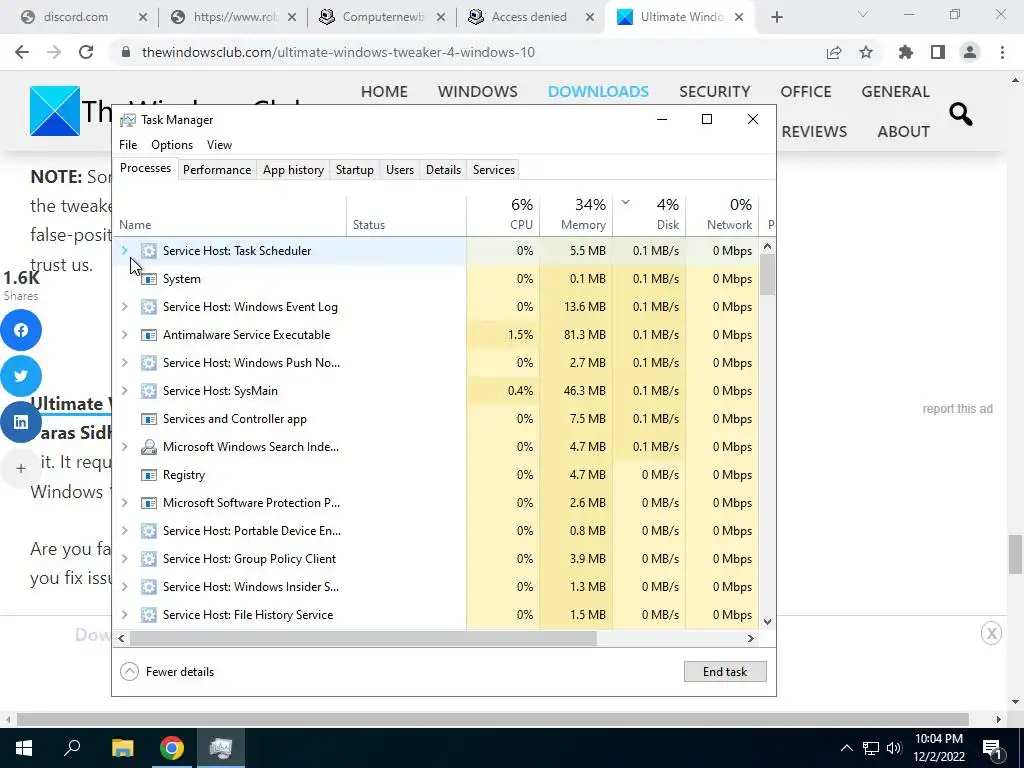Open Chrome side panel icon
This screenshot has height=768, width=1024.
click(x=938, y=52)
